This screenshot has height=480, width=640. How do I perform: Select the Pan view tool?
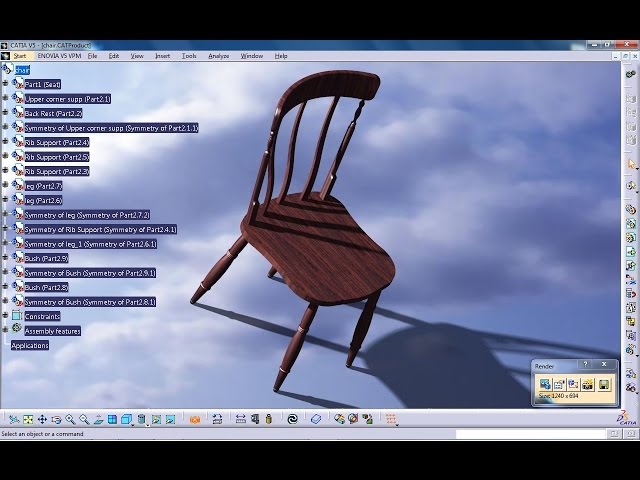(x=42, y=419)
